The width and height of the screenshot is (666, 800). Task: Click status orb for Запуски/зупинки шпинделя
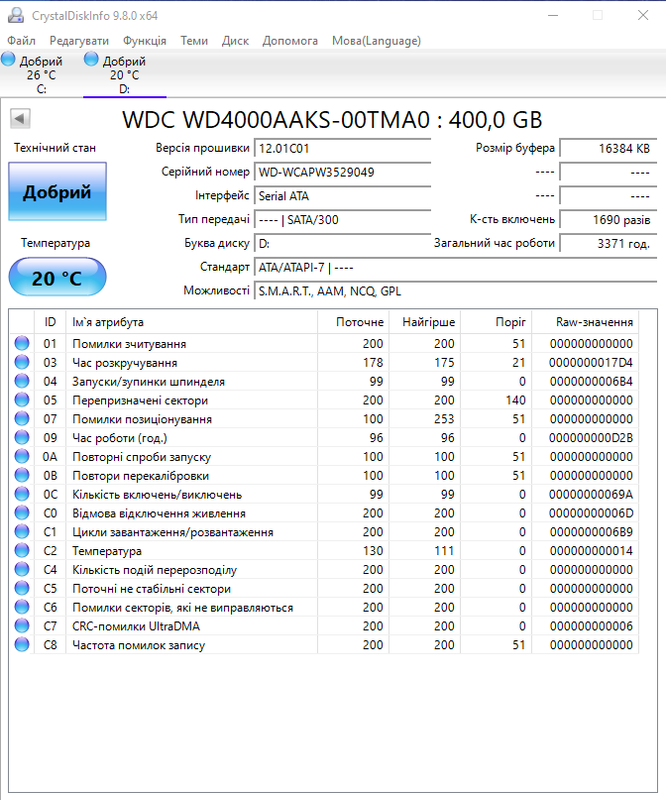click(x=22, y=381)
